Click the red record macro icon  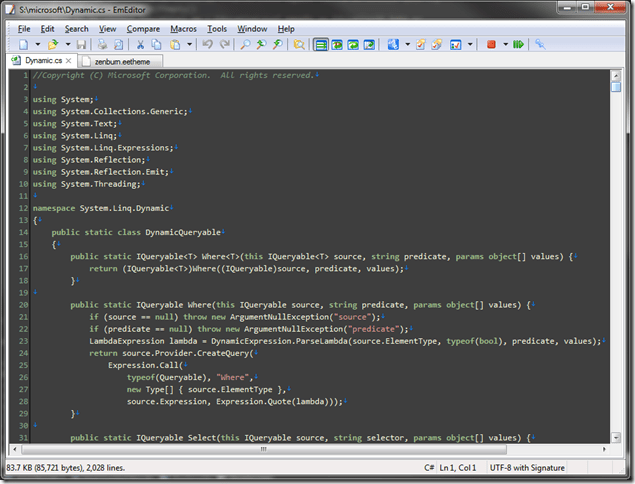[x=491, y=45]
